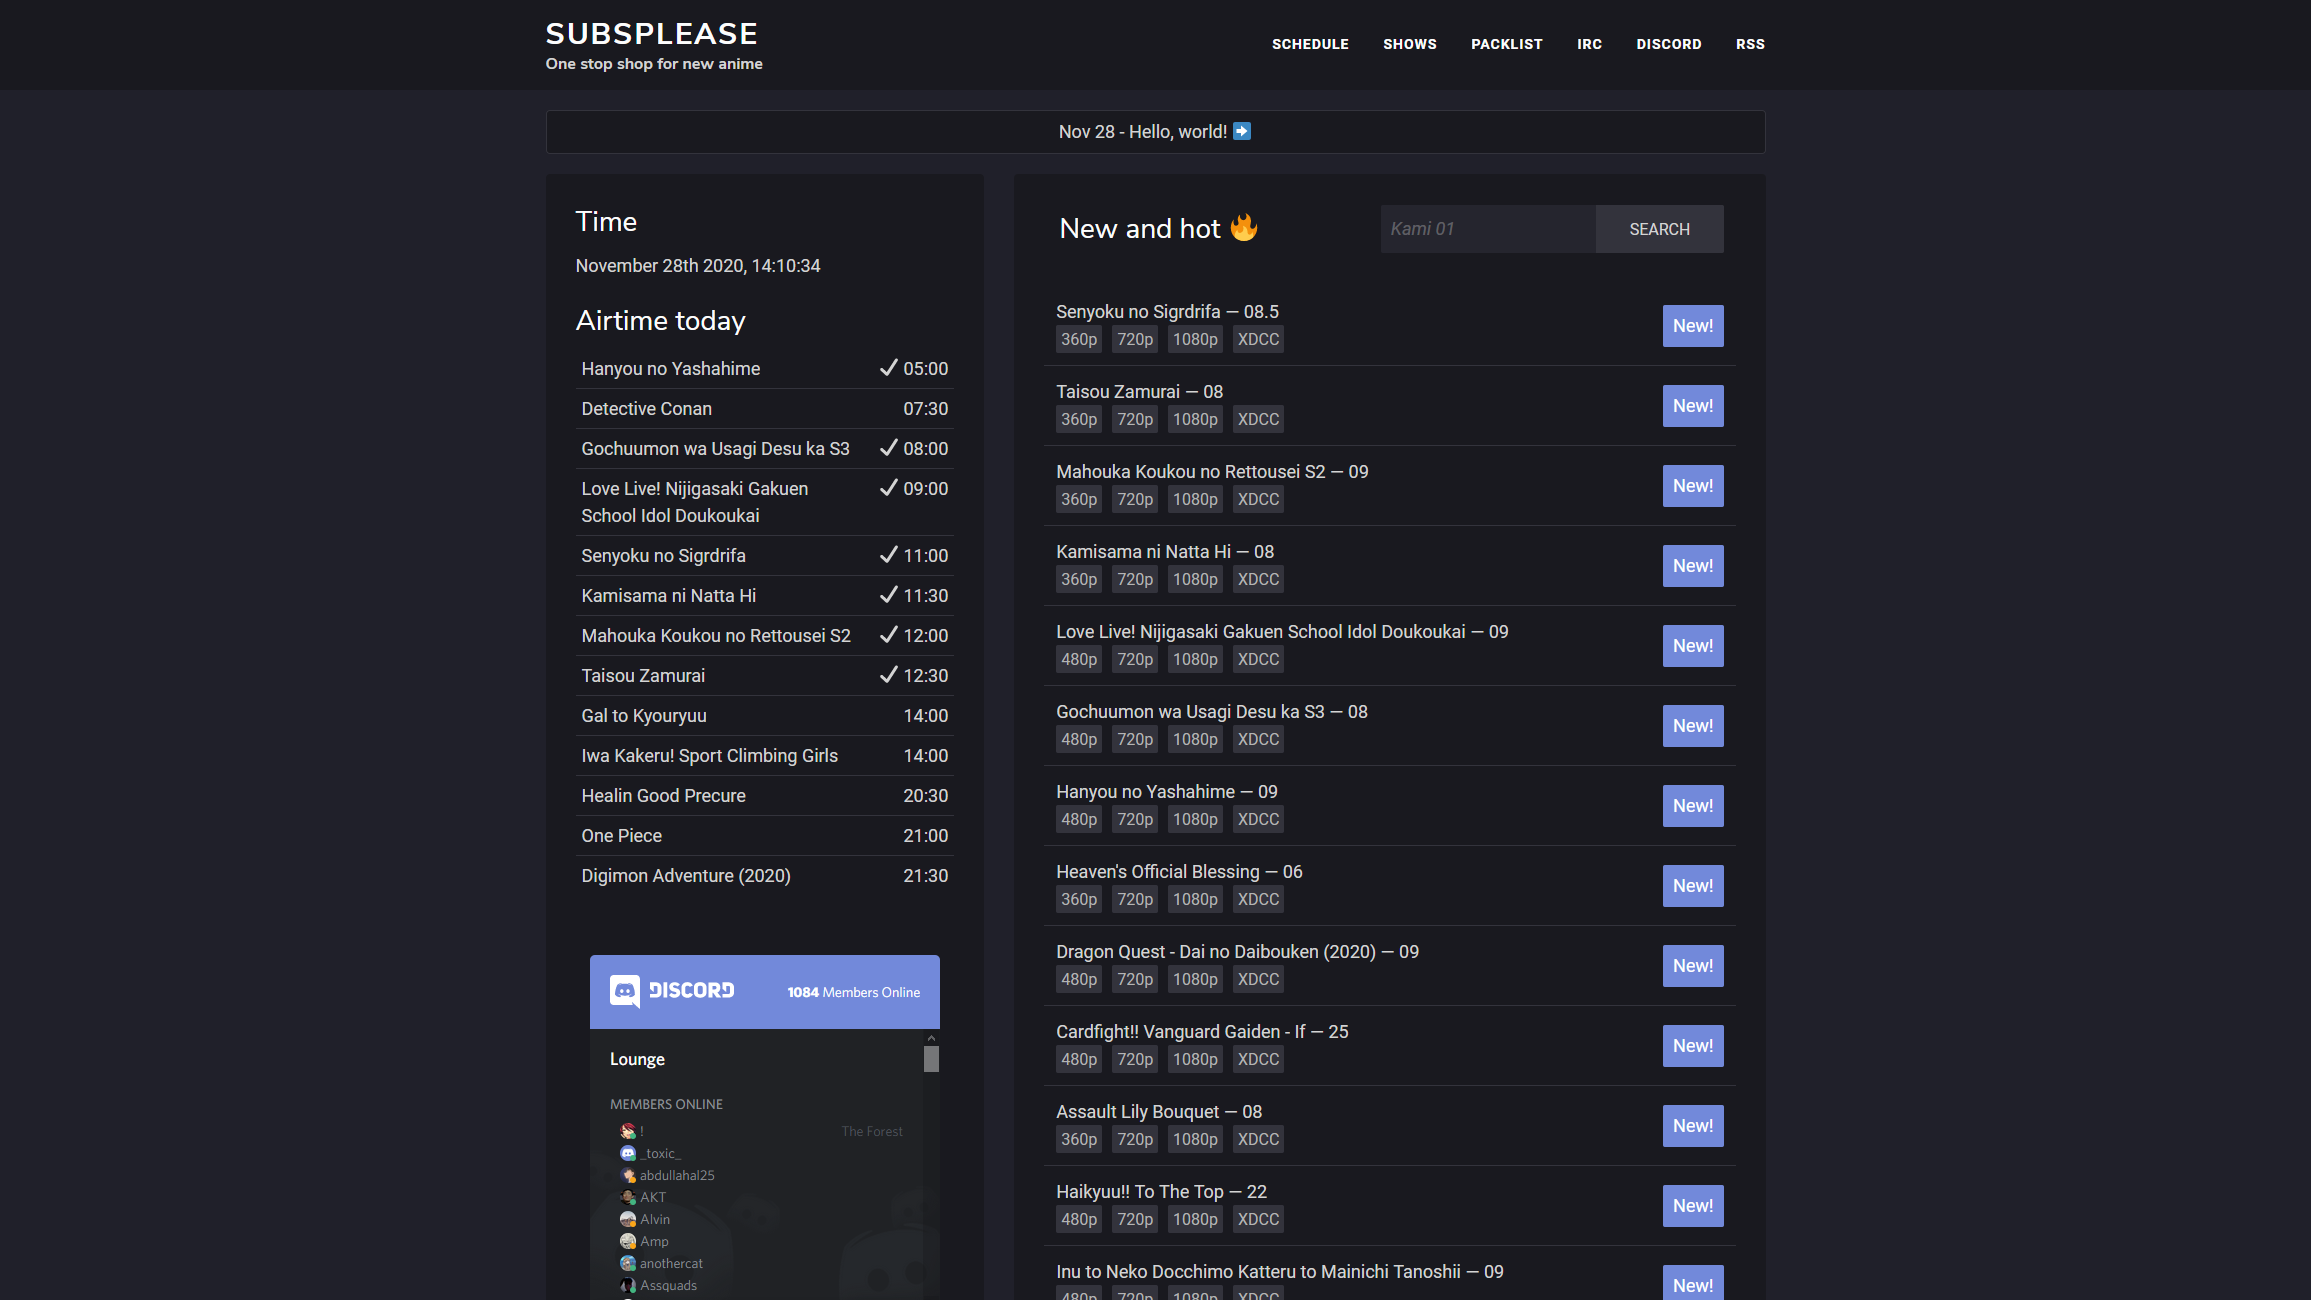Click the fire icon beside New and hot
The height and width of the screenshot is (1300, 2311).
1243,227
